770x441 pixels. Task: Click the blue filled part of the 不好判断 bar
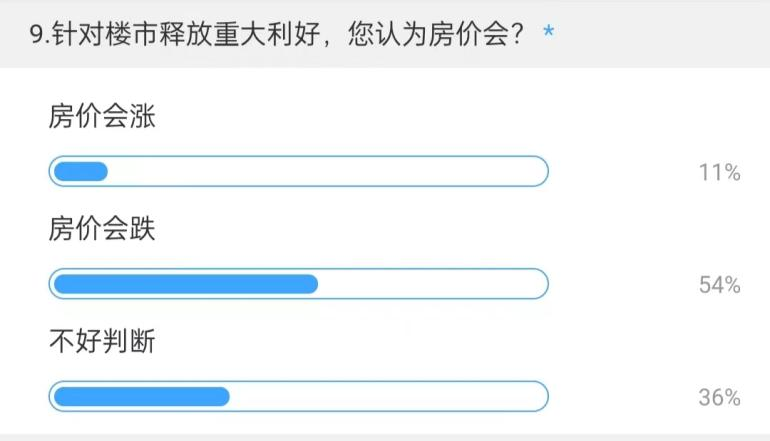(140, 396)
